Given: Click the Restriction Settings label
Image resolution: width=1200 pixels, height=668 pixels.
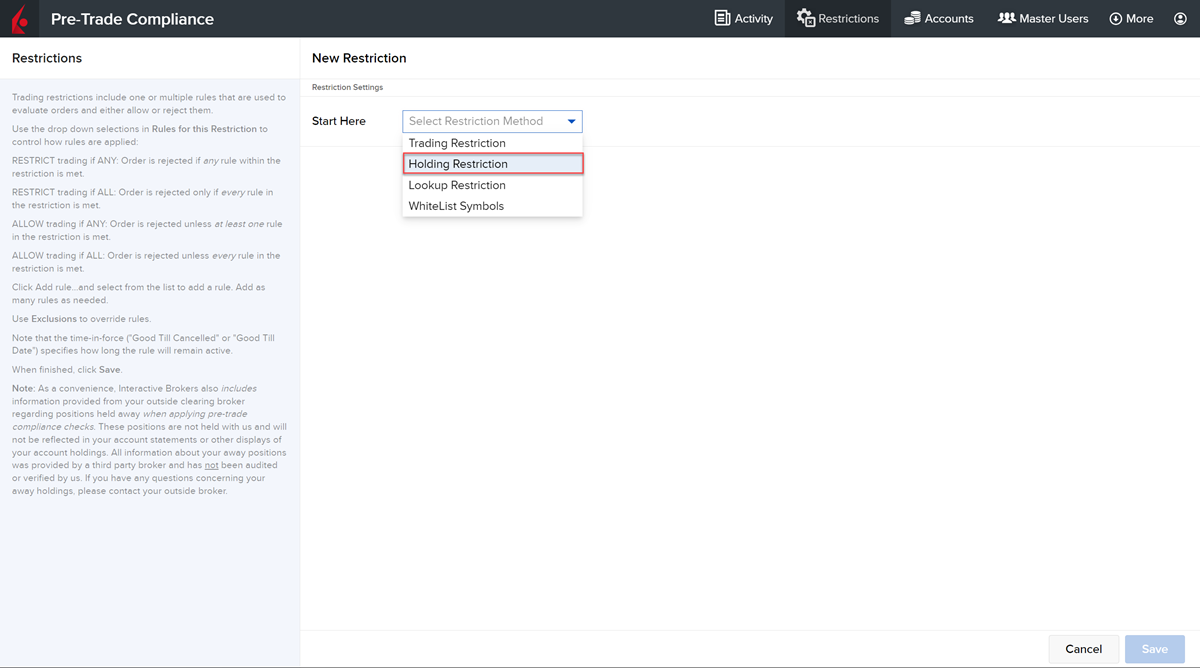Looking at the screenshot, I should pos(347,87).
